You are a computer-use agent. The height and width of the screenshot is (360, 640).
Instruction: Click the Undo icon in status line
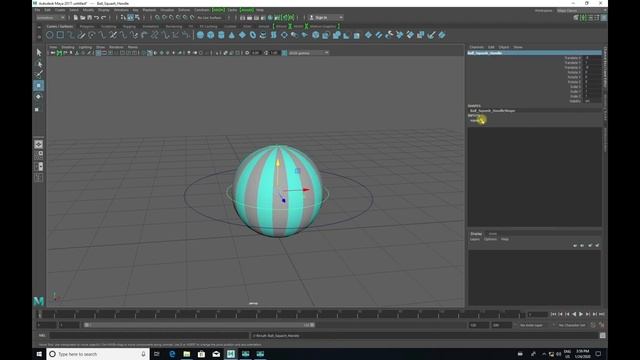coord(96,18)
